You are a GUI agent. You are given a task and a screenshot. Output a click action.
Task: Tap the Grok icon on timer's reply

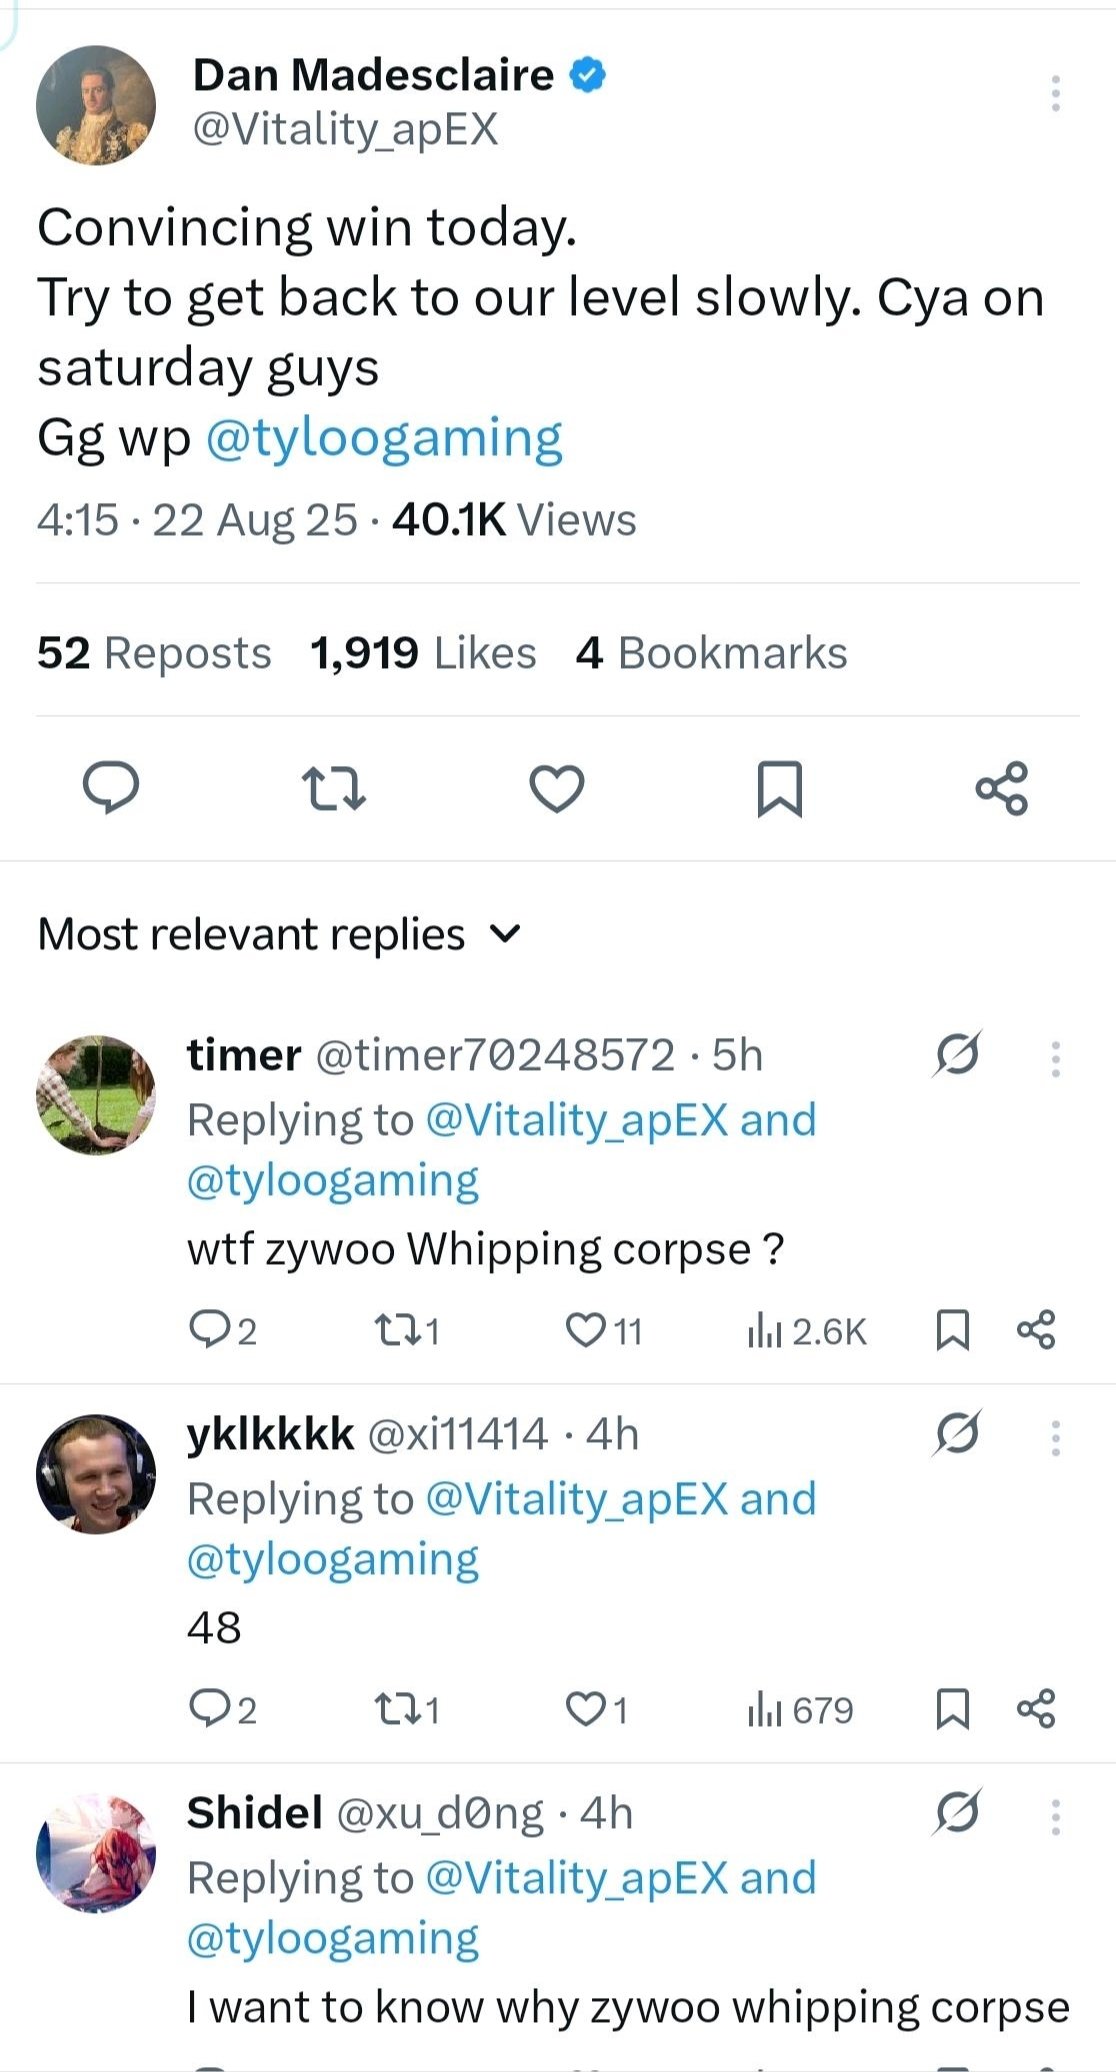tap(957, 1054)
